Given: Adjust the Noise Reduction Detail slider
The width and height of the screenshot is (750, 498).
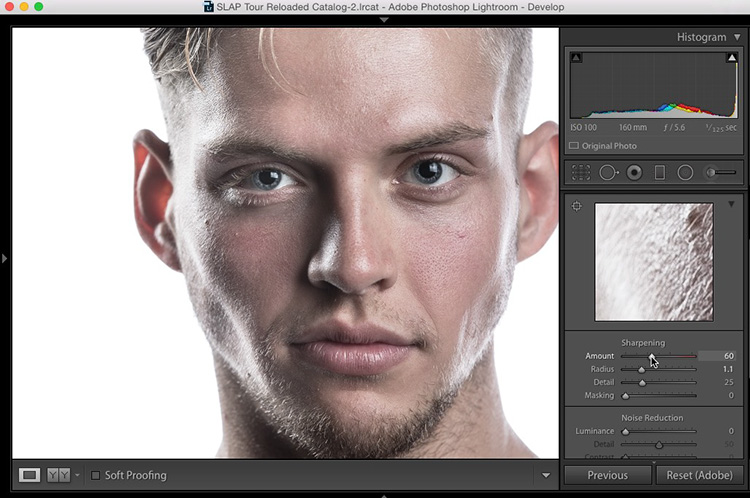Looking at the screenshot, I should click(x=659, y=444).
